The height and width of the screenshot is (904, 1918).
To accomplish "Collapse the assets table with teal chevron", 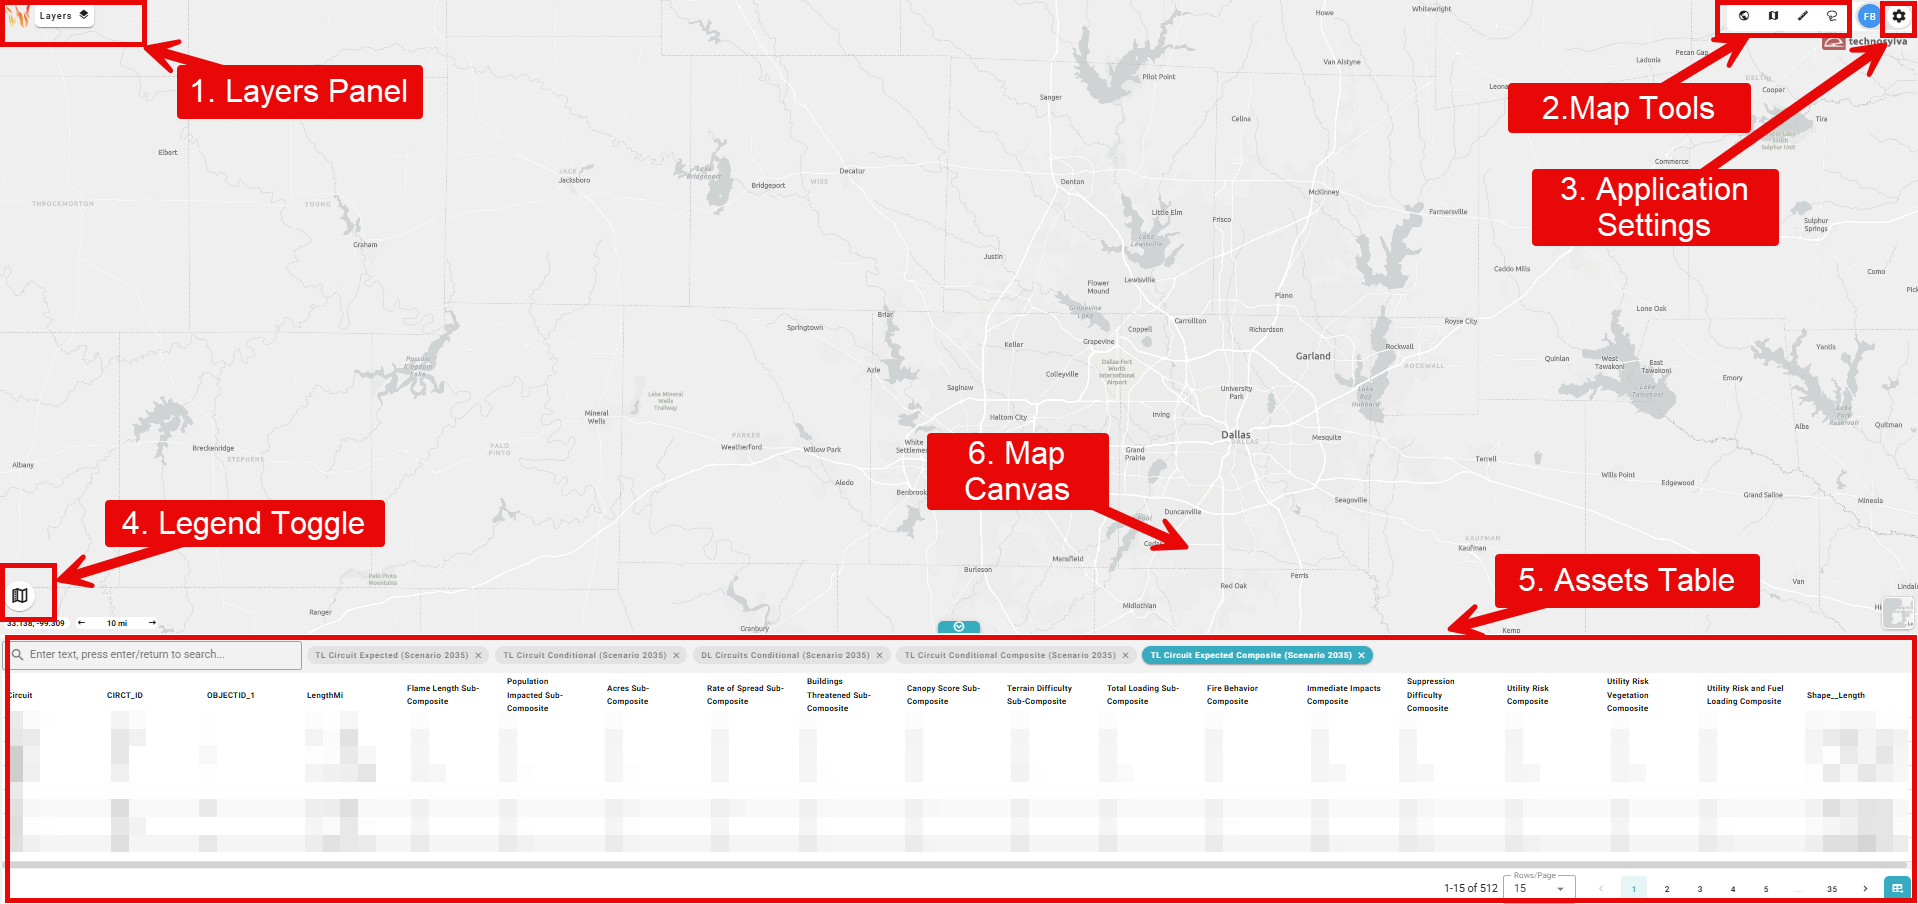I will 959,627.
